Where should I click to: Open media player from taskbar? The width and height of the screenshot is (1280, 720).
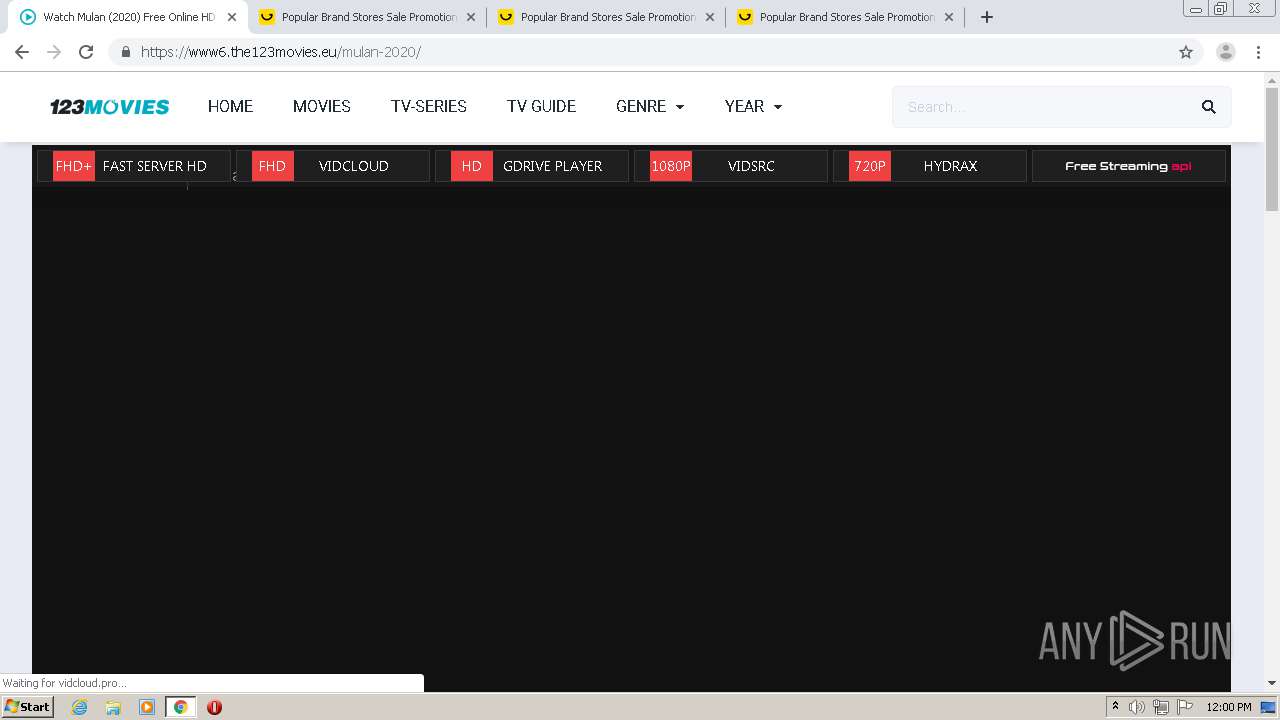147,707
